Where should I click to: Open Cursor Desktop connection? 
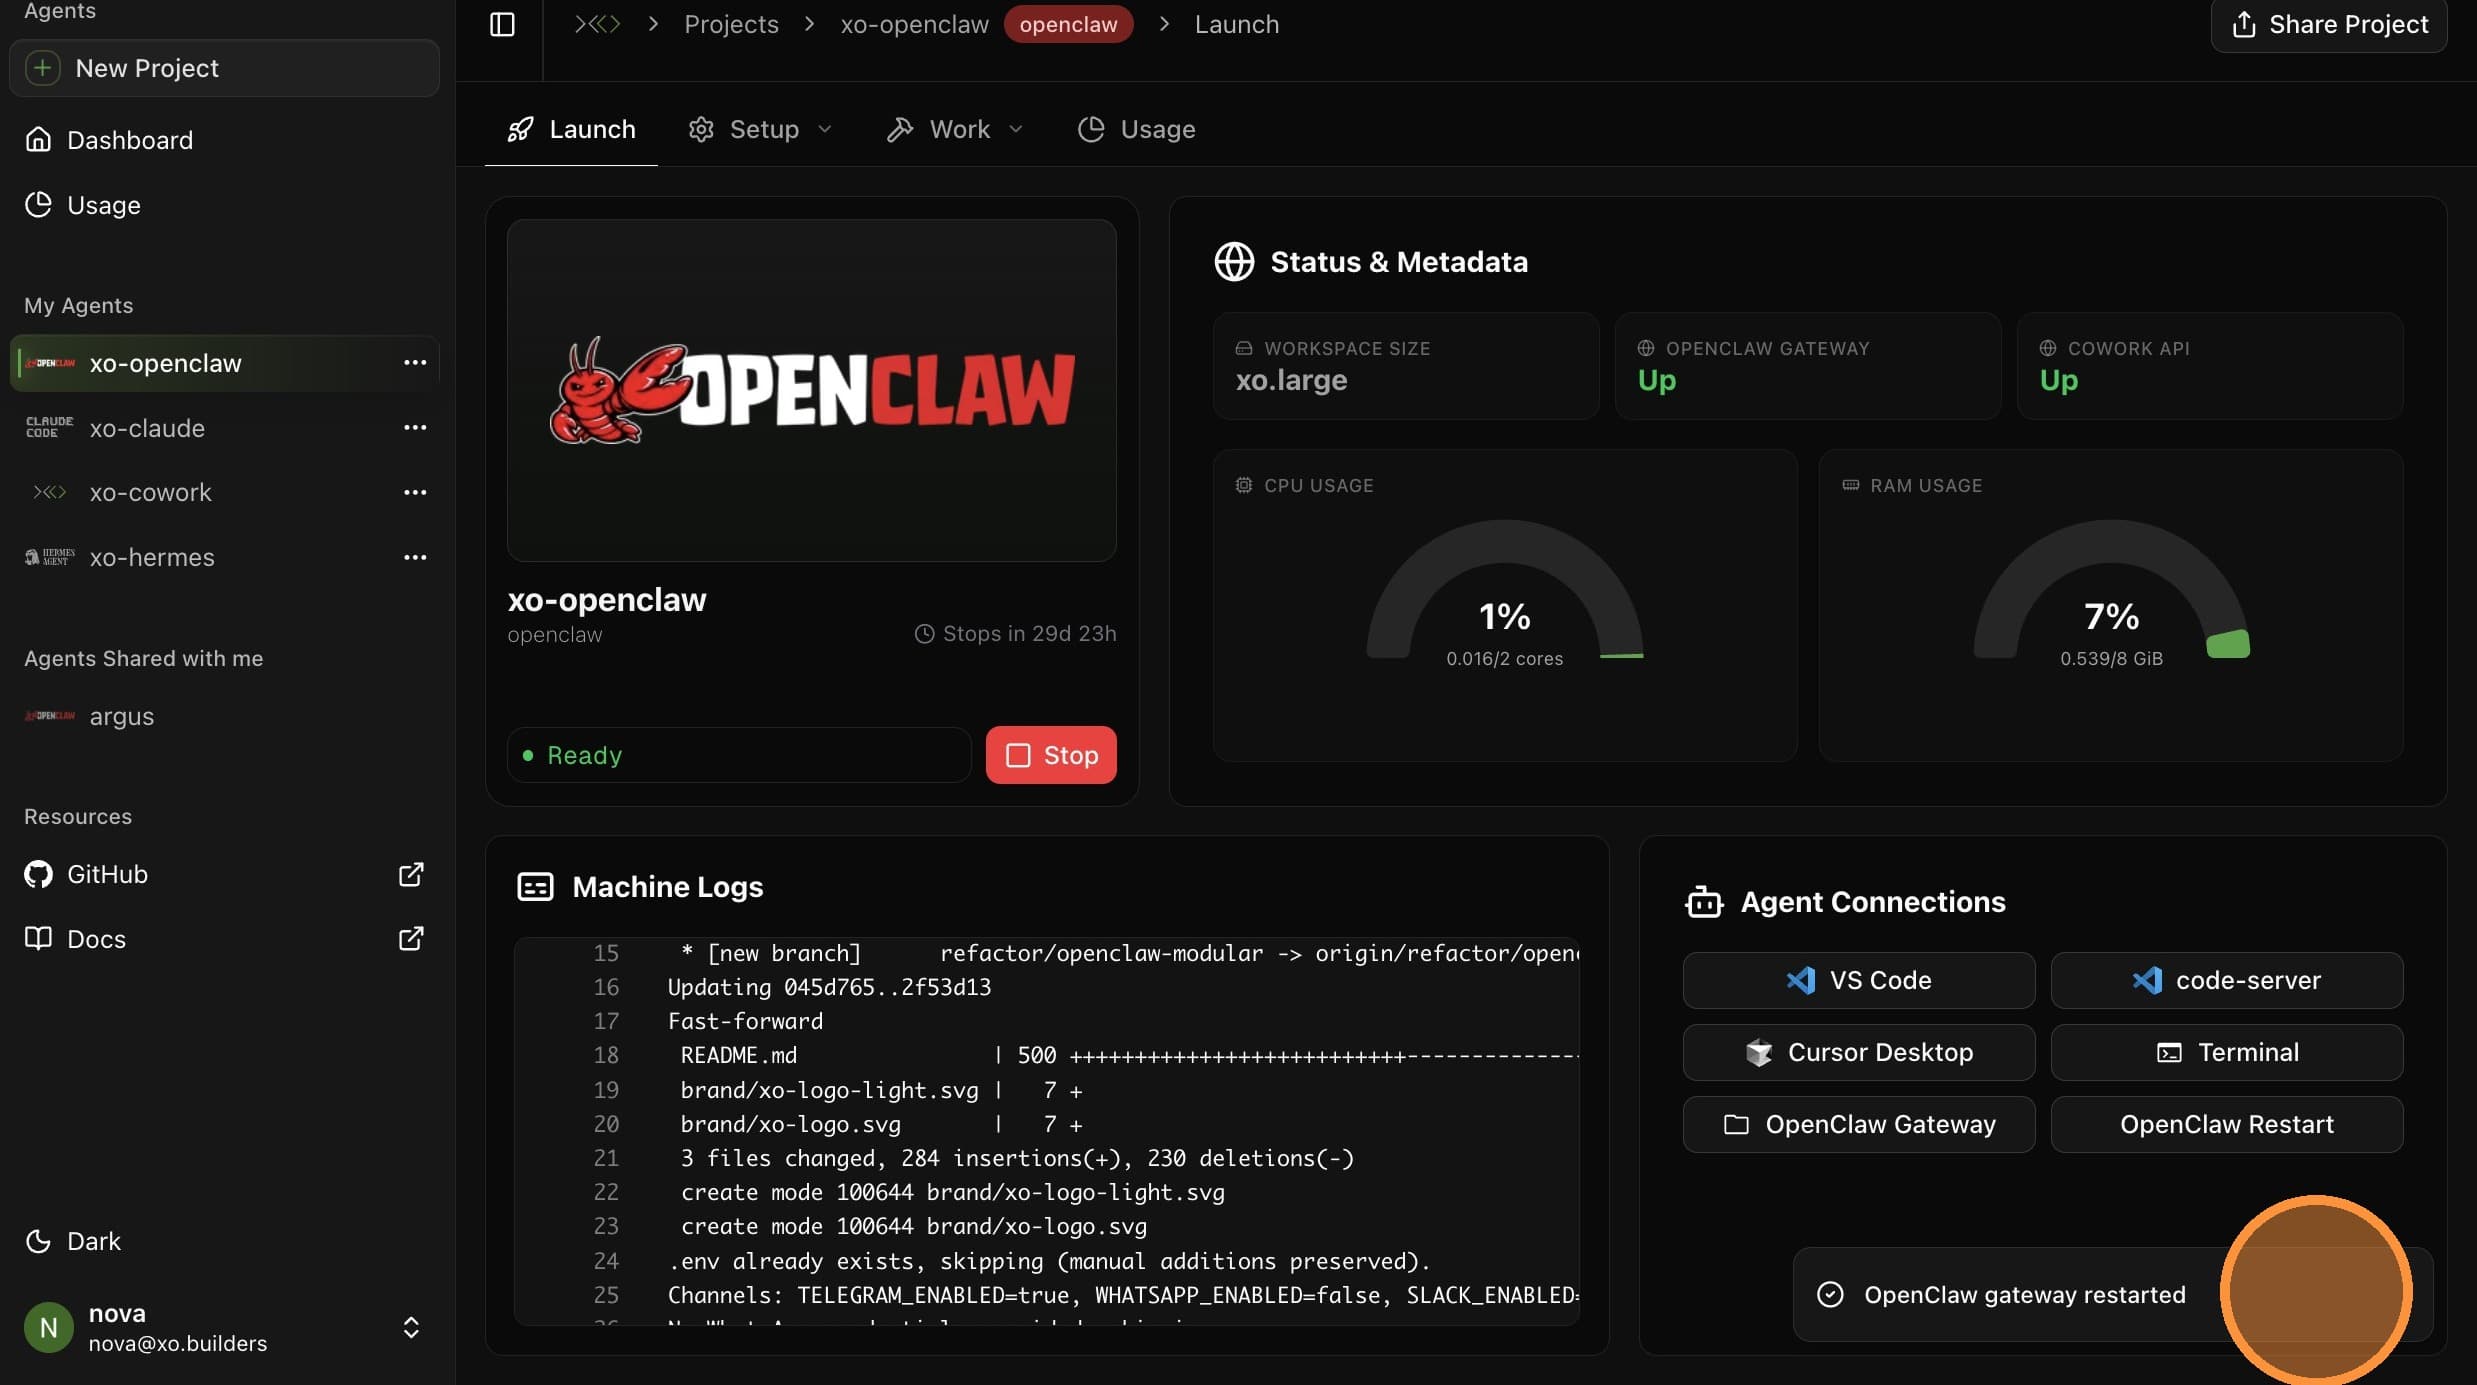point(1859,1052)
